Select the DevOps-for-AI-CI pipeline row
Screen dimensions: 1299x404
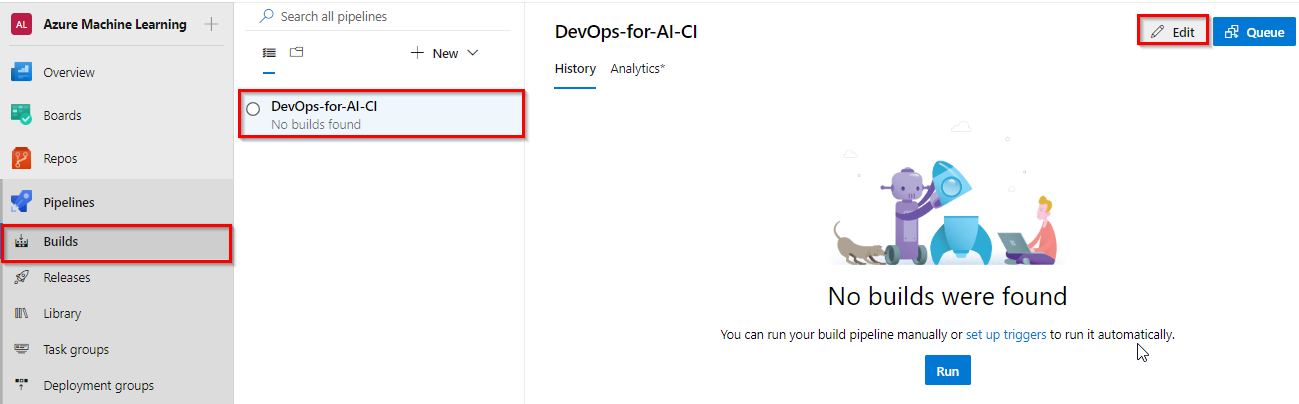pyautogui.click(x=382, y=114)
